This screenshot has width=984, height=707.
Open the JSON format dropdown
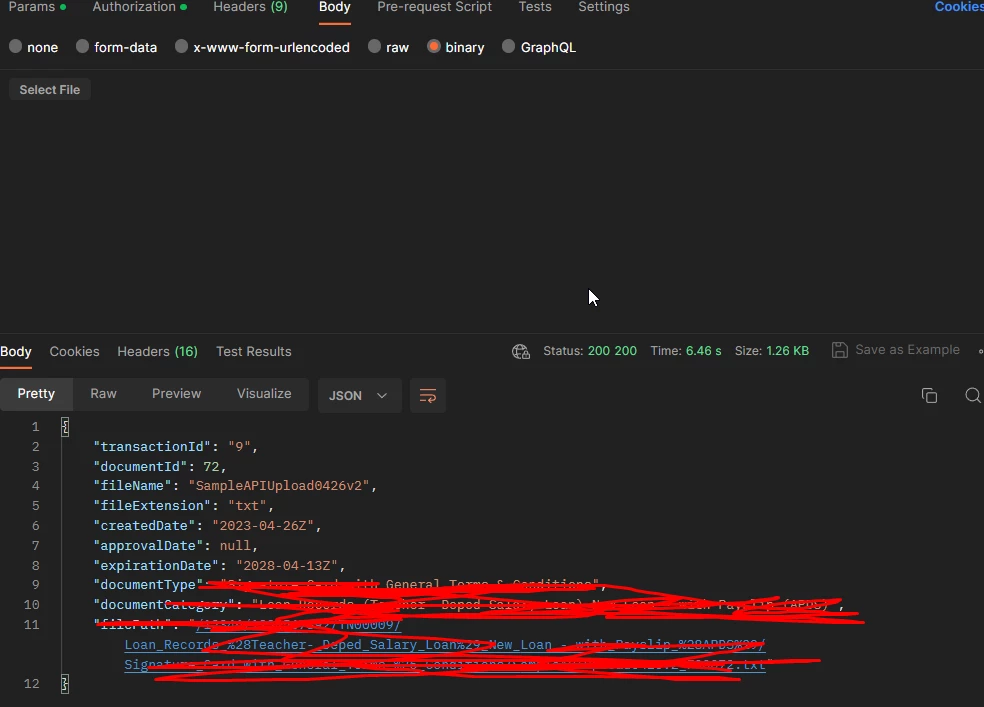(360, 396)
